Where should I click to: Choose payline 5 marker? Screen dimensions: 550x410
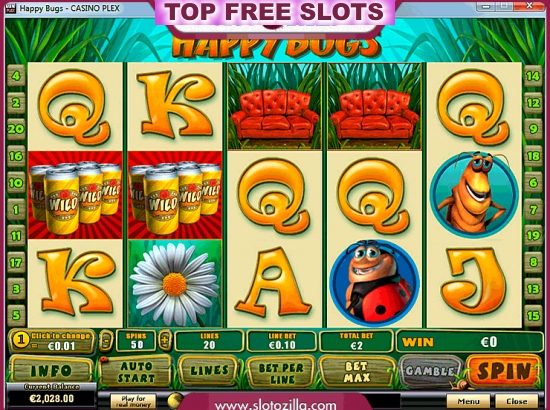tap(16, 315)
